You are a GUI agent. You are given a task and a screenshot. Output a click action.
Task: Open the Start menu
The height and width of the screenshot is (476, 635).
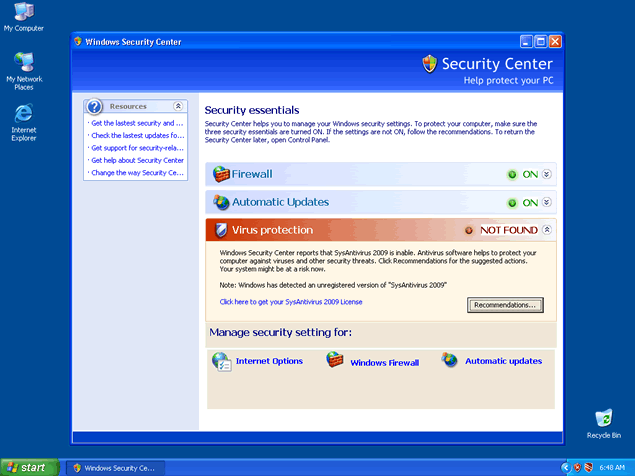tap(28, 467)
